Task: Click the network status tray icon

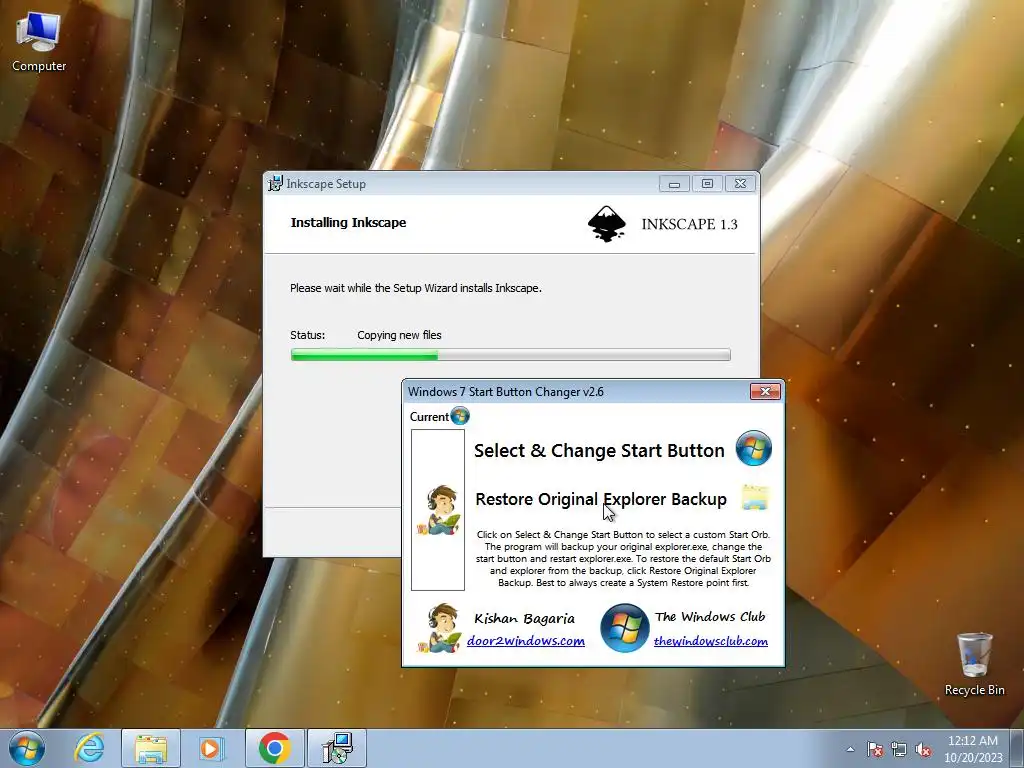Action: [x=899, y=750]
